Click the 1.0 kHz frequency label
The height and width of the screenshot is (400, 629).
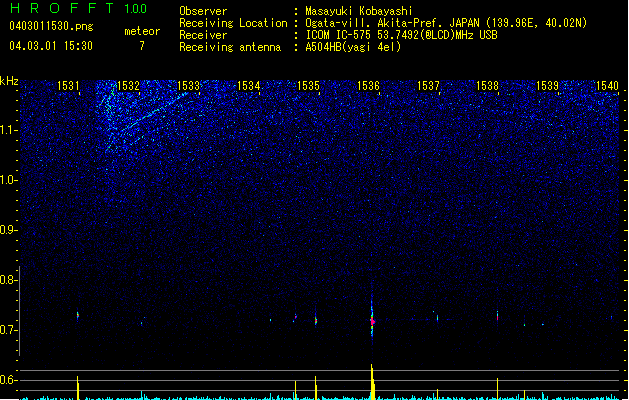tap(9, 180)
